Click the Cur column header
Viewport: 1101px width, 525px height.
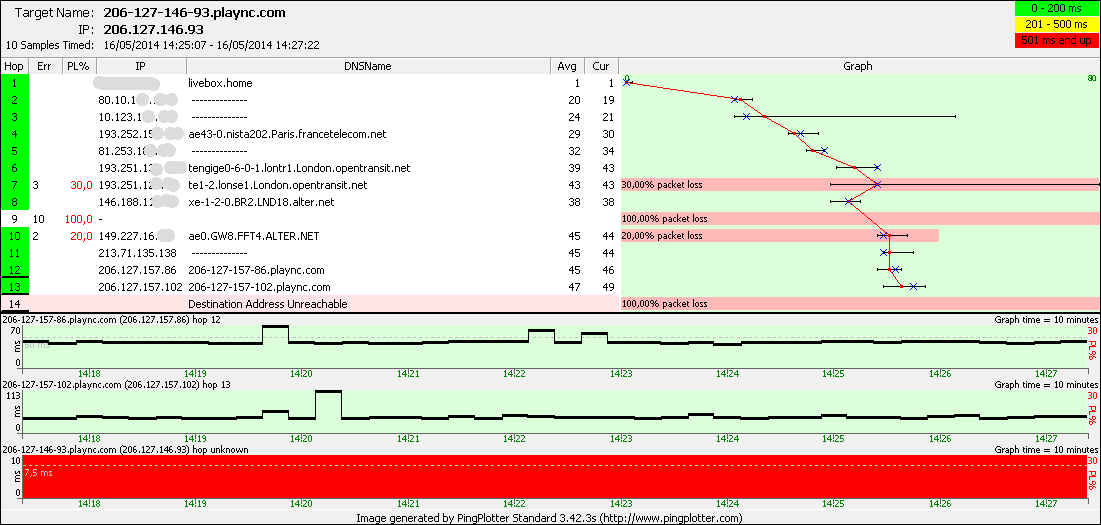click(600, 66)
